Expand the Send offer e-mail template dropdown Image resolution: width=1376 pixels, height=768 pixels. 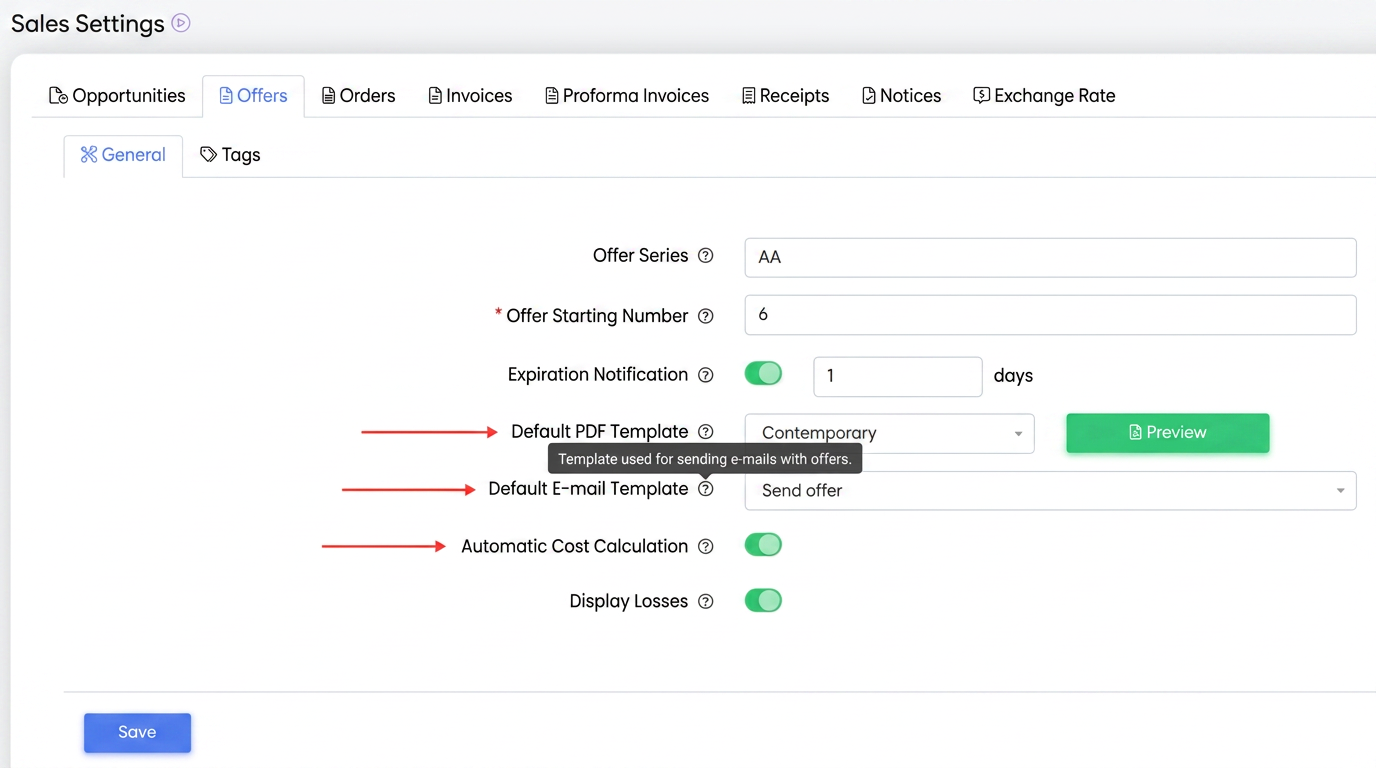[x=1050, y=491]
